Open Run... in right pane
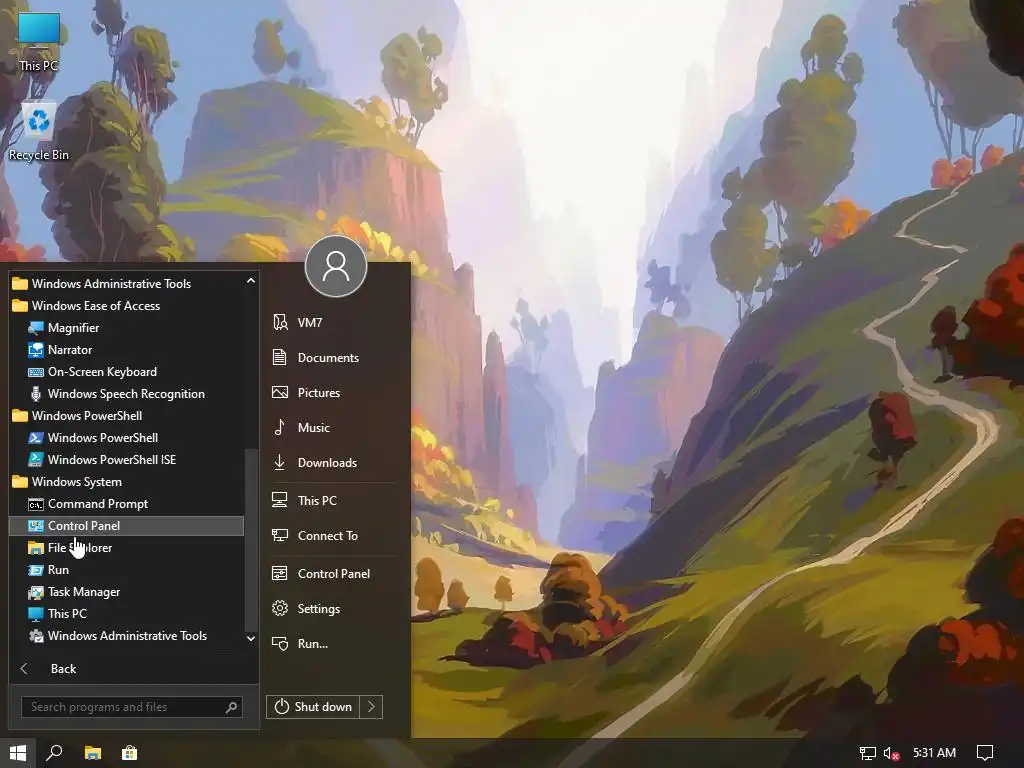The height and width of the screenshot is (768, 1024). click(334, 644)
